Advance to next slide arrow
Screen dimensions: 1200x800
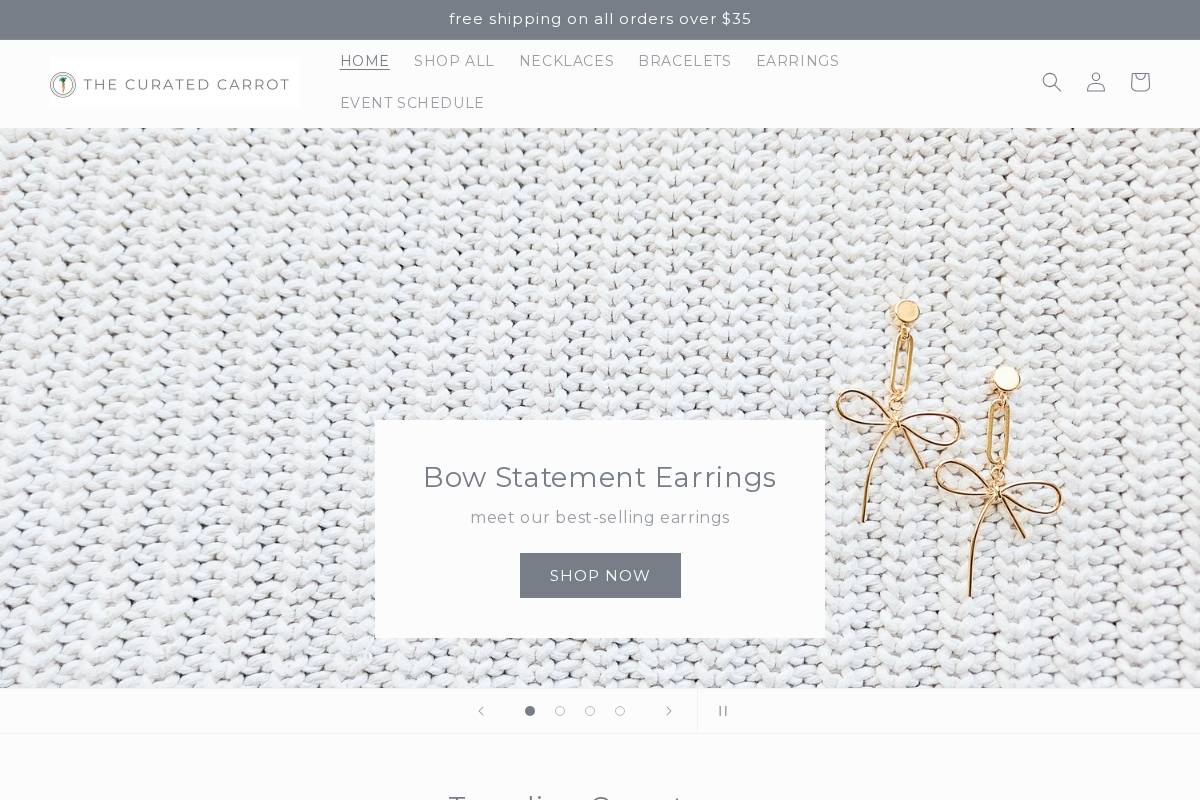click(x=669, y=711)
